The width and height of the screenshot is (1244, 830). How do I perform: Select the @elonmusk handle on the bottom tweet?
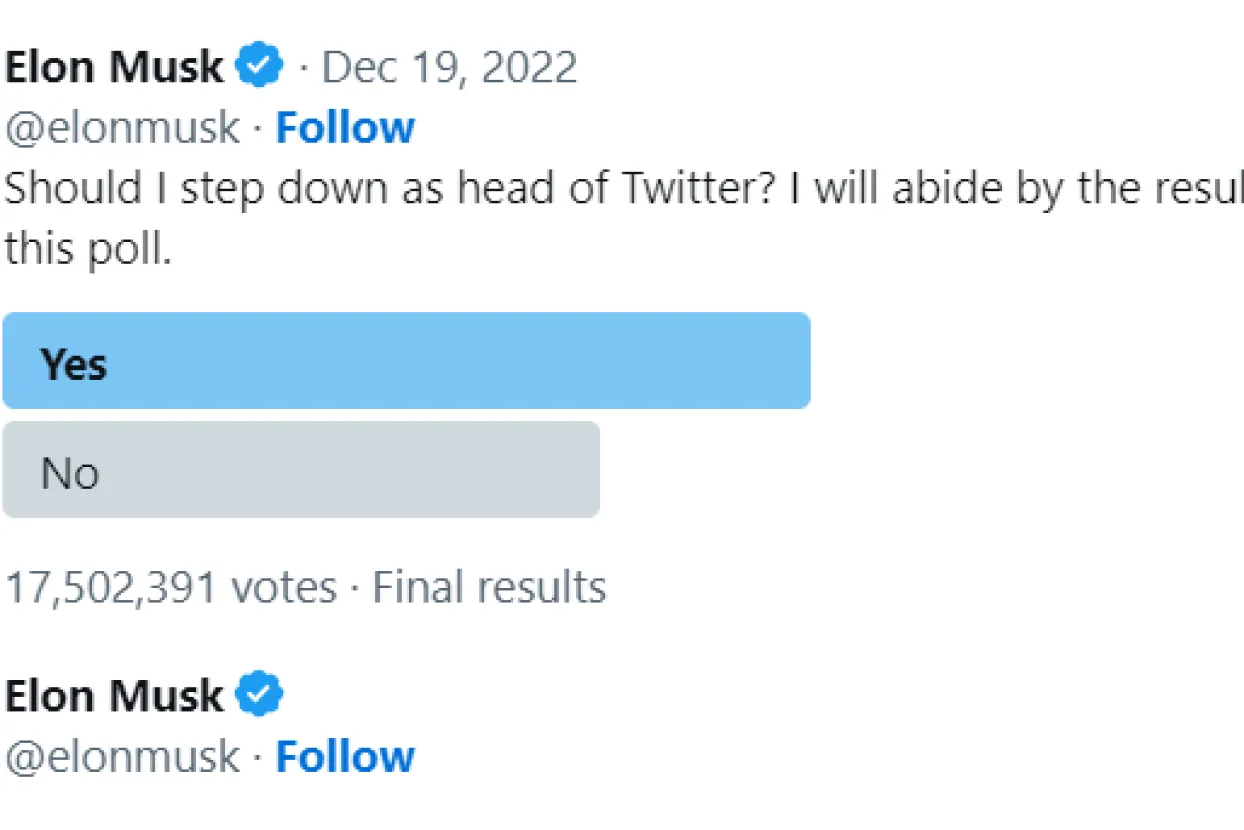pyautogui.click(x=120, y=757)
